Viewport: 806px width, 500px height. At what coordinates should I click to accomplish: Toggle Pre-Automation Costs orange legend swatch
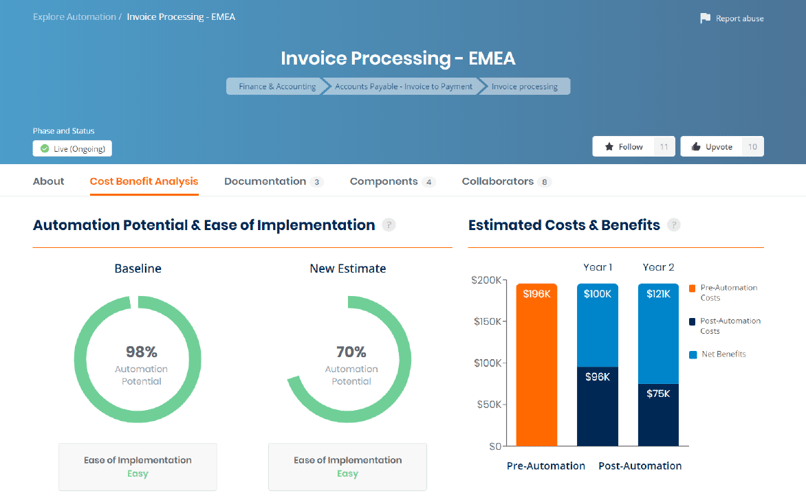(x=692, y=288)
